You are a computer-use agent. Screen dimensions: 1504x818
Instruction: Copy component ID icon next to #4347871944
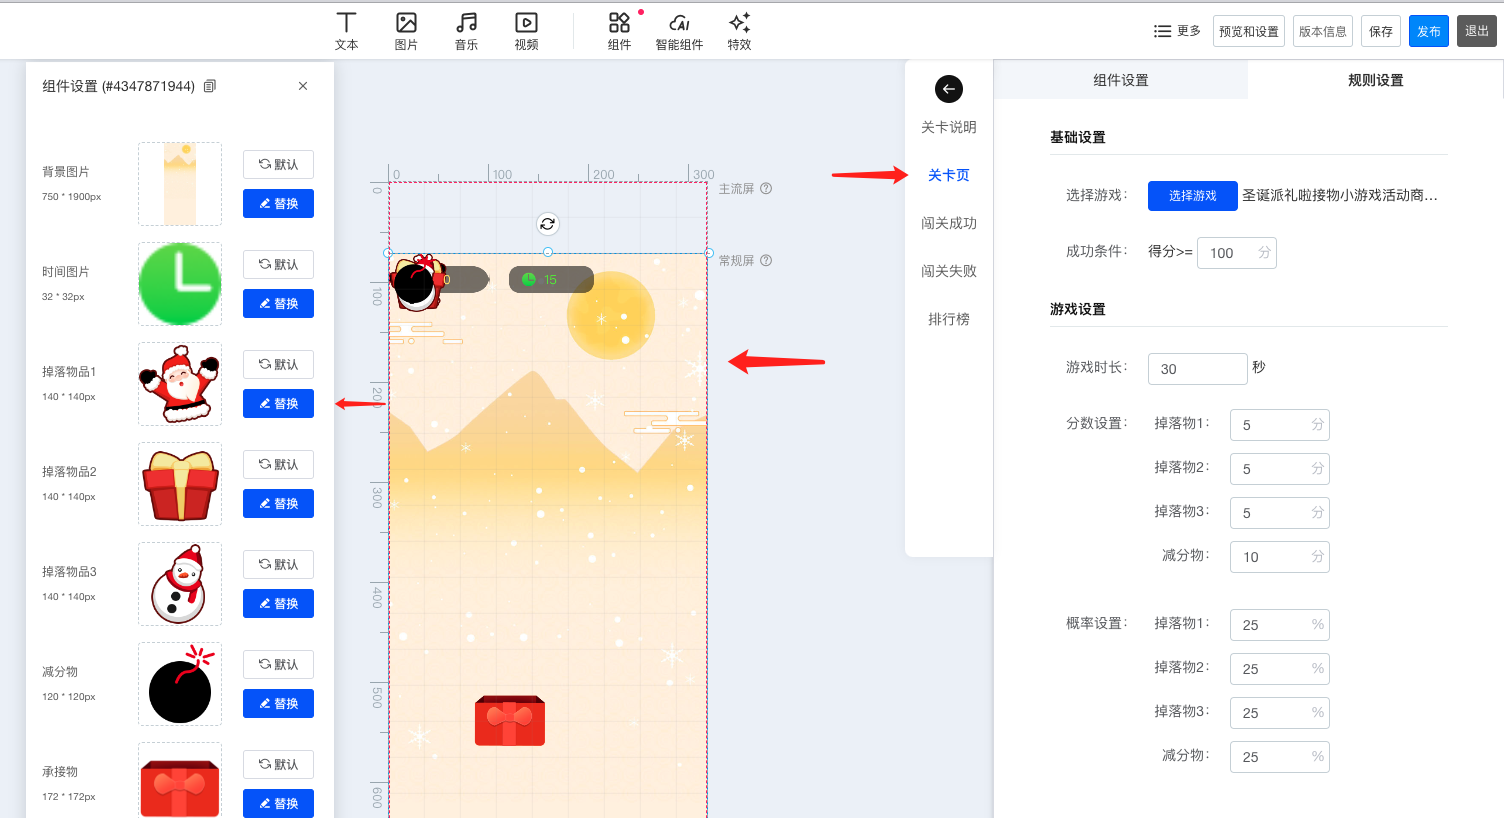[210, 86]
